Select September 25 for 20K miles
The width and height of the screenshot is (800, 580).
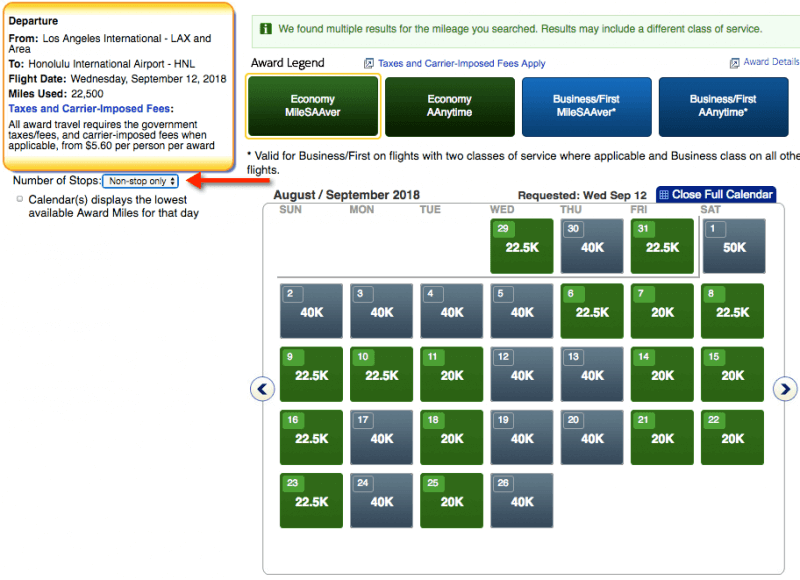(x=452, y=500)
